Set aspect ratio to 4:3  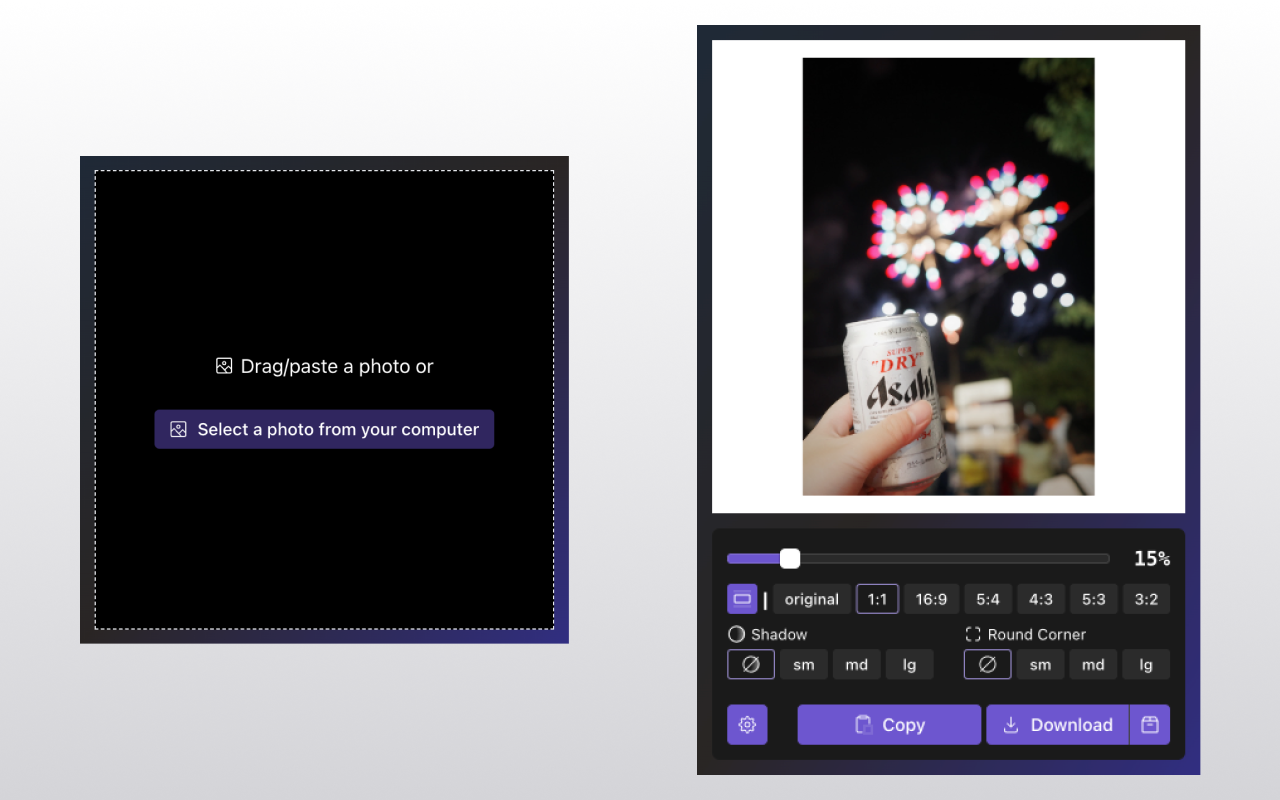pyautogui.click(x=1041, y=599)
